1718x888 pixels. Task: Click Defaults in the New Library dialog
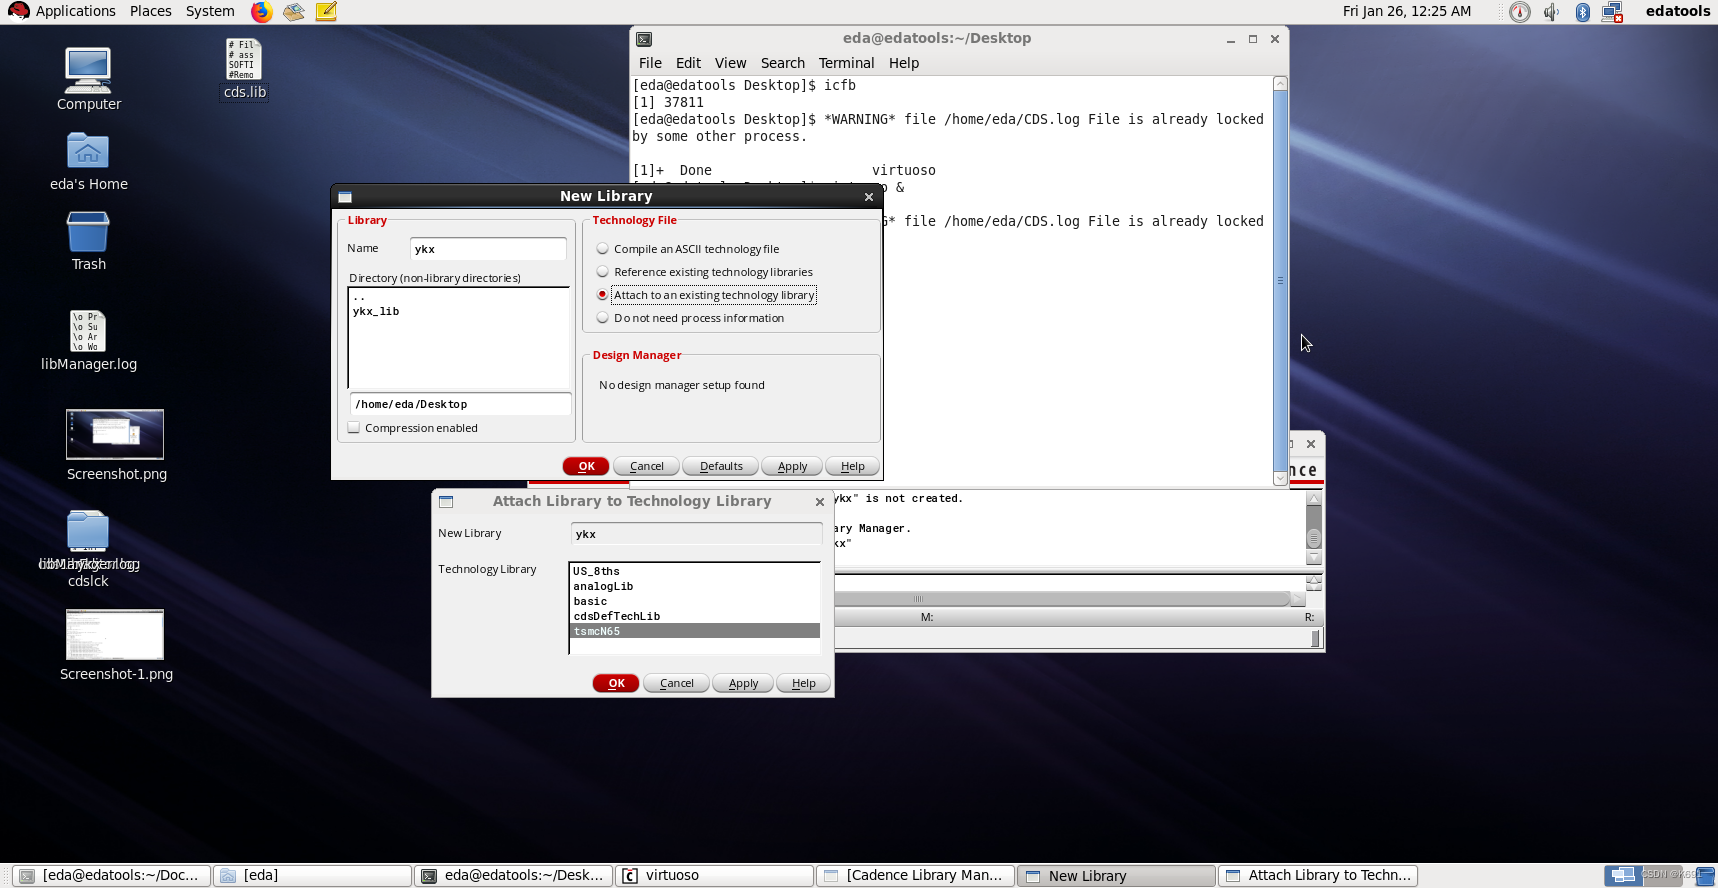click(721, 466)
